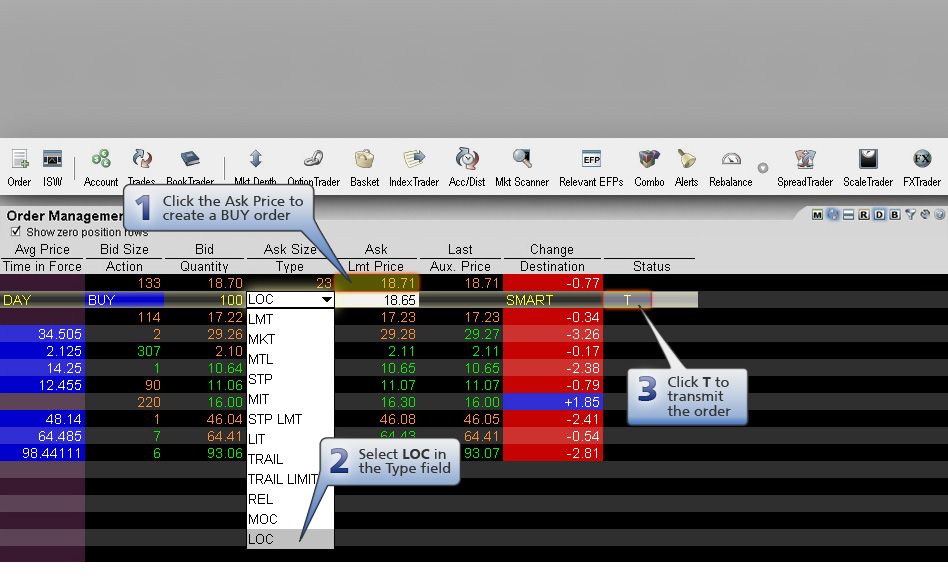This screenshot has height=580, width=948.
Task: Launch FXTrader
Action: (x=921, y=168)
